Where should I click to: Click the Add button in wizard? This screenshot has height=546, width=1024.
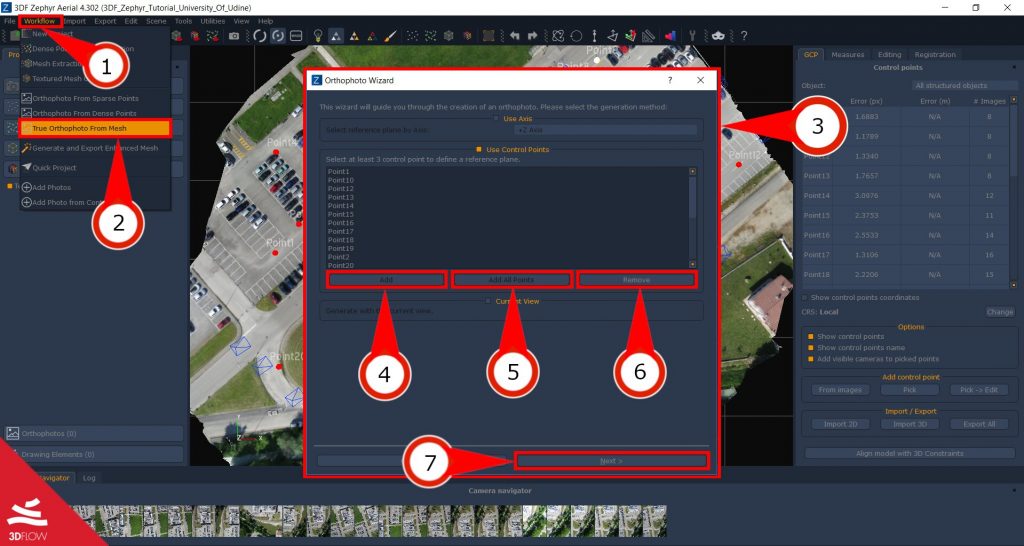click(x=386, y=280)
